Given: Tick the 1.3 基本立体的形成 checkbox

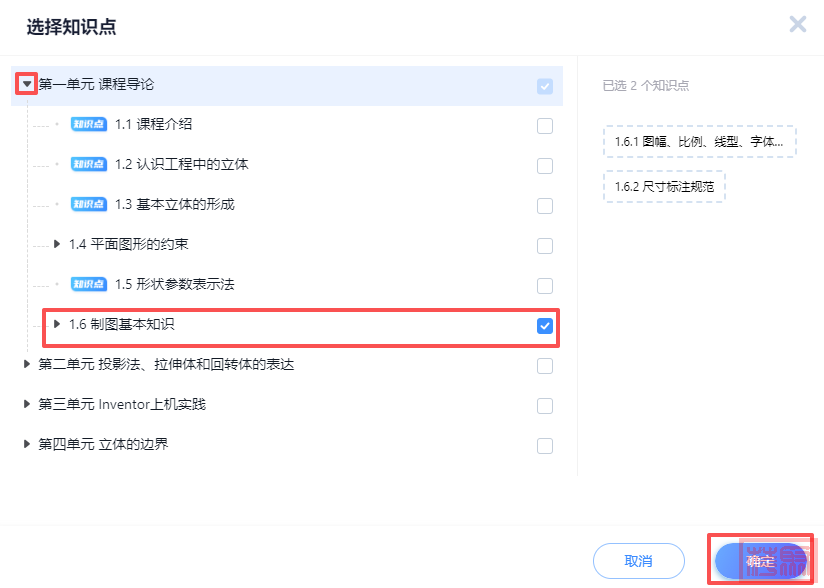Looking at the screenshot, I should coord(545,206).
